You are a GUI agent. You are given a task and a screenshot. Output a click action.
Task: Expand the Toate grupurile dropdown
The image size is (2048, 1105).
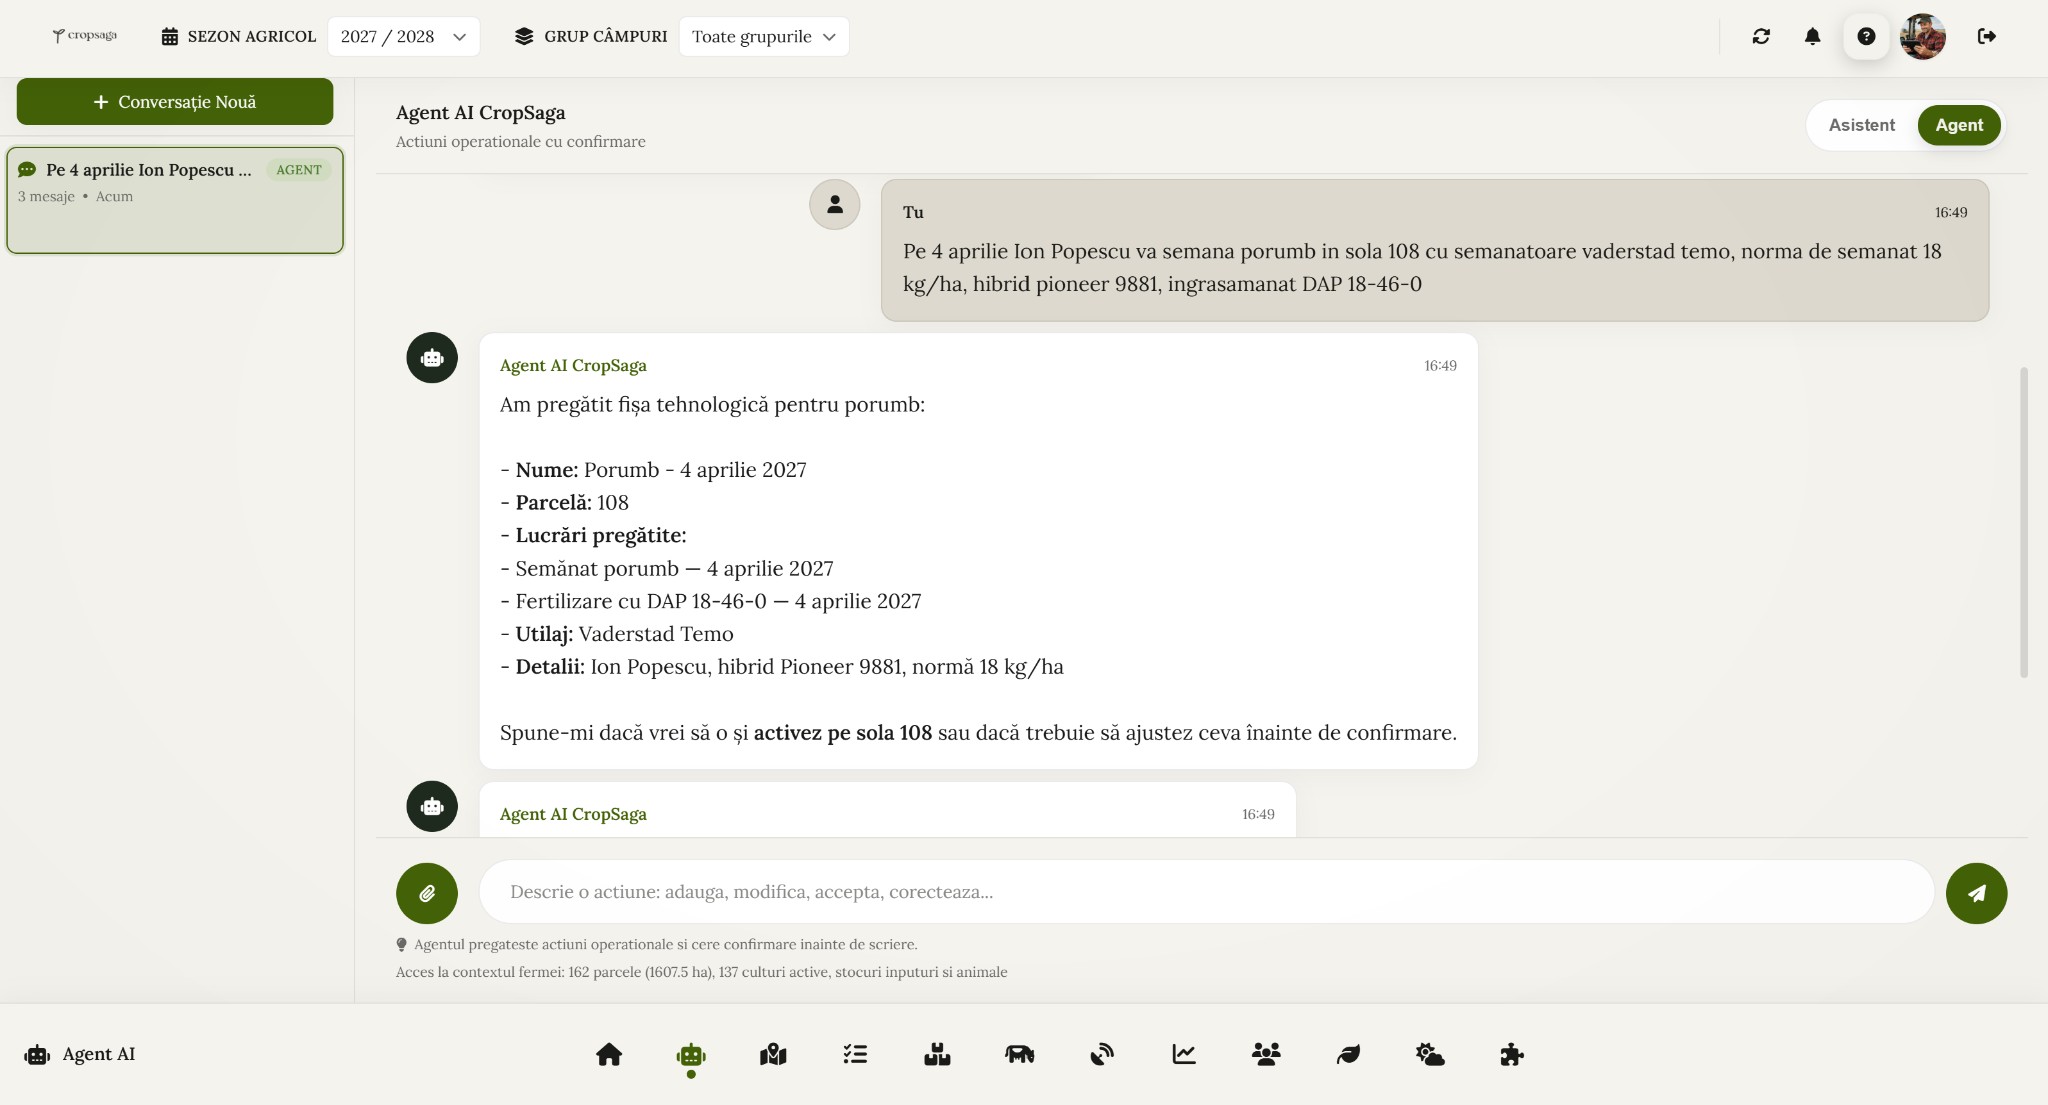(x=763, y=36)
